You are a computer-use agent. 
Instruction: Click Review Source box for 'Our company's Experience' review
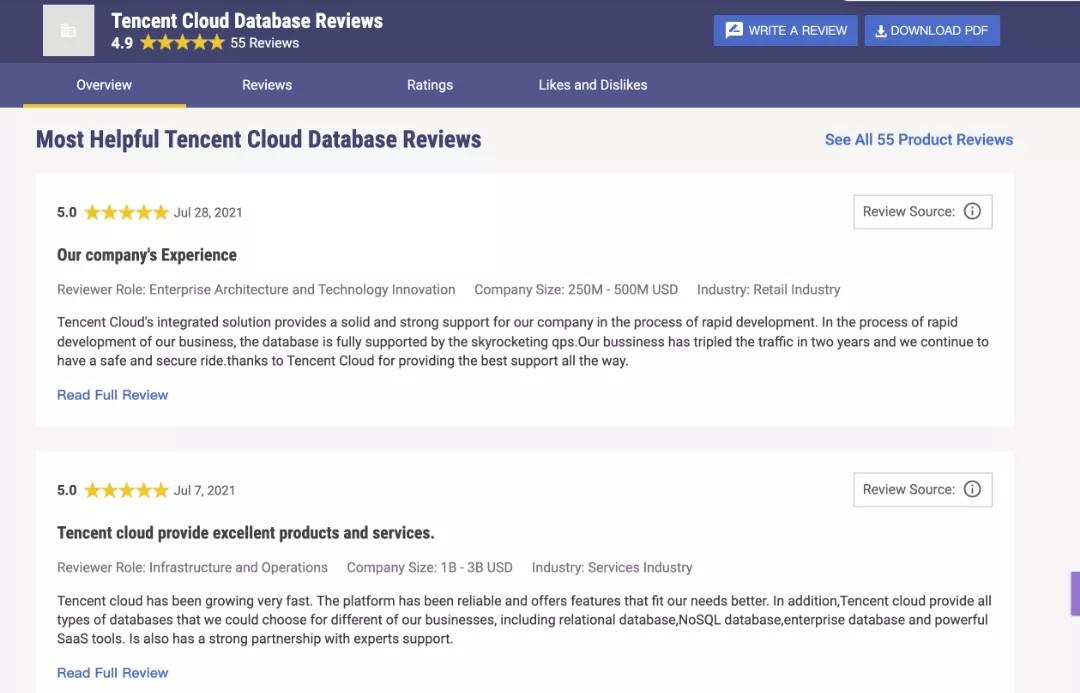[923, 211]
